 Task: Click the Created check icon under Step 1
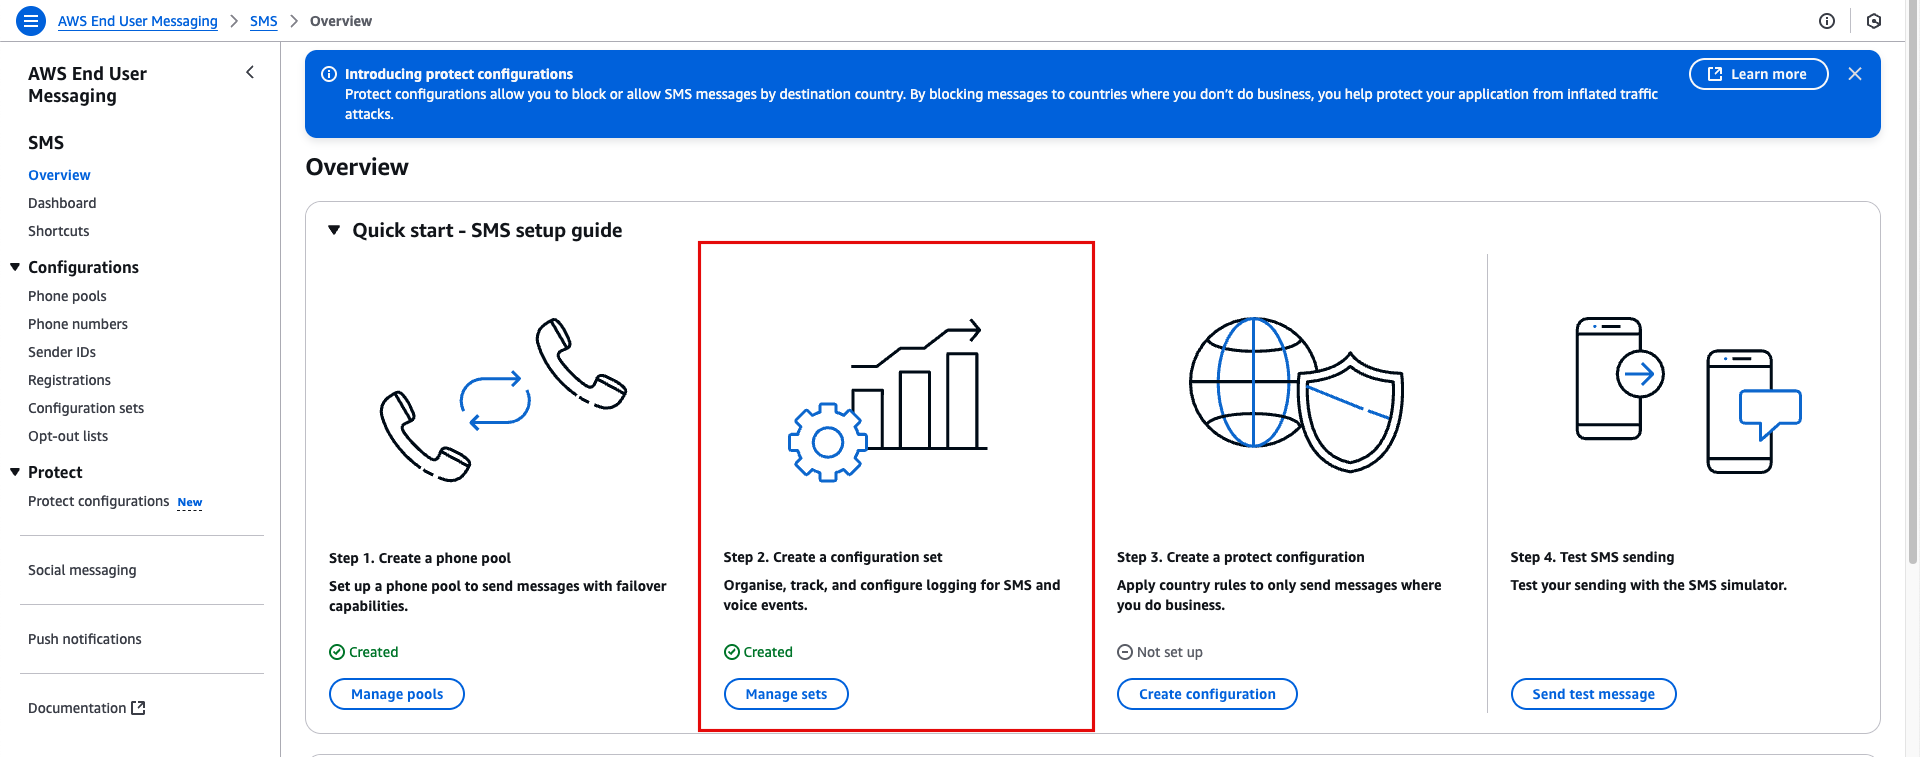coord(337,652)
